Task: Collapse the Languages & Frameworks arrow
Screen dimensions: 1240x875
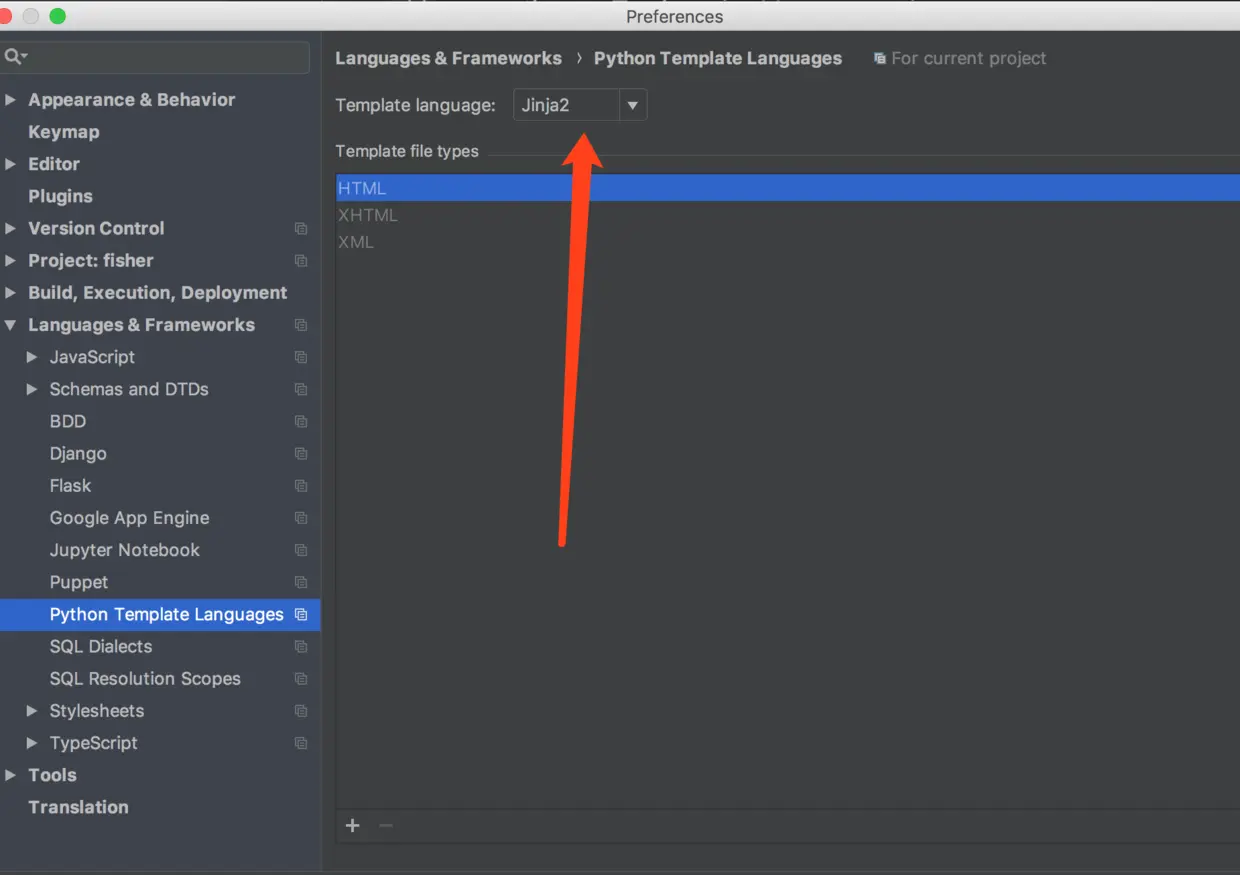Action: point(10,325)
